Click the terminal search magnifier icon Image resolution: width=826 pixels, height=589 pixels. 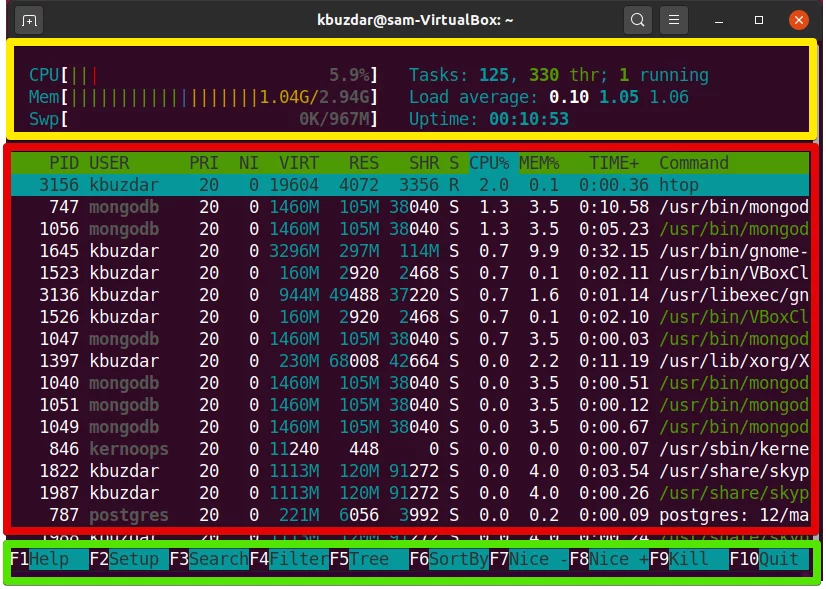tap(637, 21)
